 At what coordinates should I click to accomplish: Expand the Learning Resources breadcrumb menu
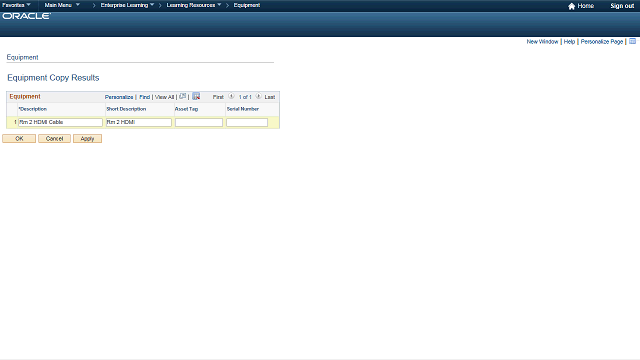(194, 5)
